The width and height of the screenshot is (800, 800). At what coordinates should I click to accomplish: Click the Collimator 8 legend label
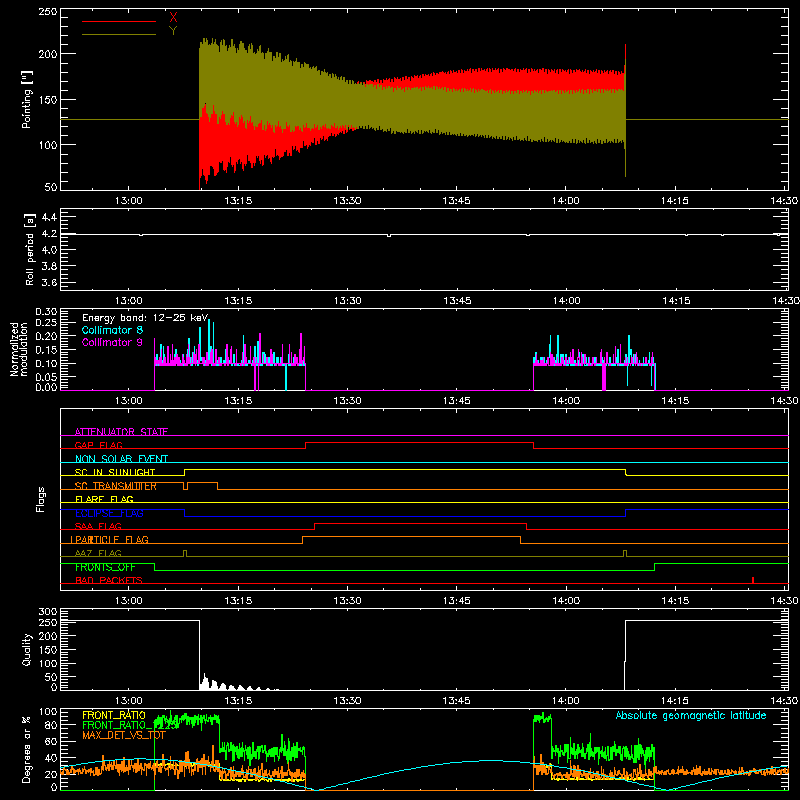pyautogui.click(x=112, y=330)
